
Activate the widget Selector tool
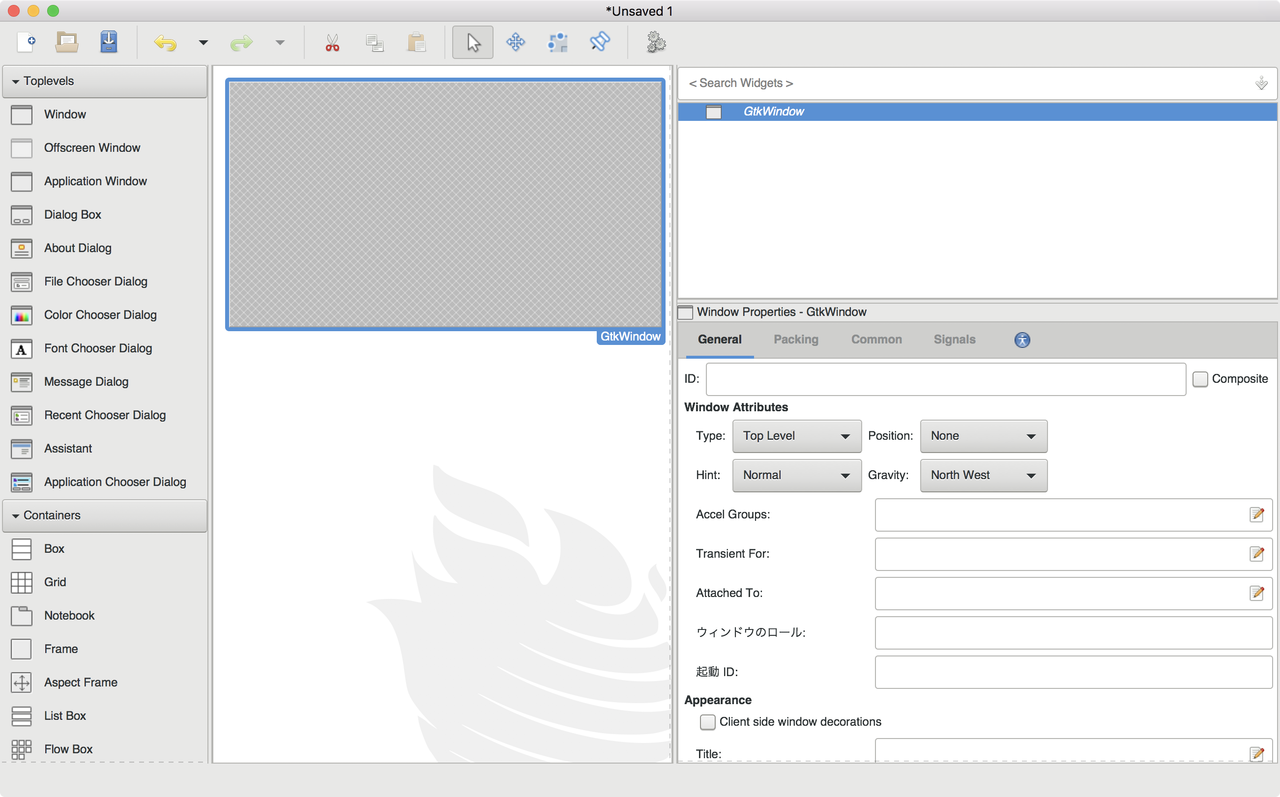[x=472, y=42]
